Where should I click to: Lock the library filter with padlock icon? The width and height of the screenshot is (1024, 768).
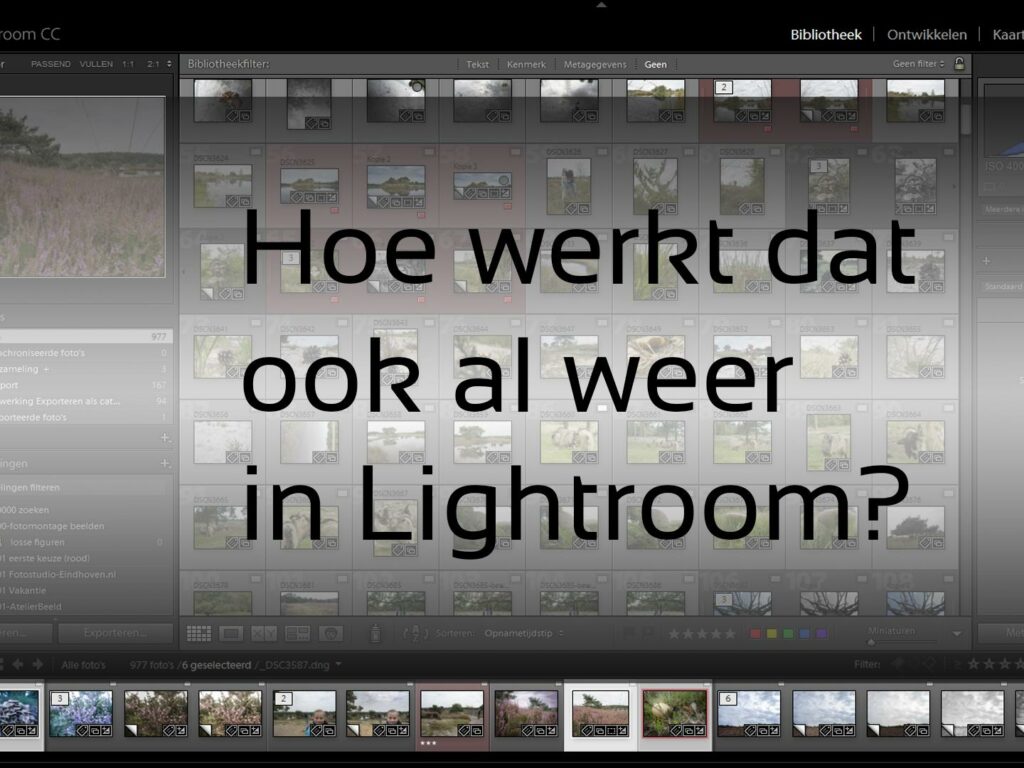(959, 63)
